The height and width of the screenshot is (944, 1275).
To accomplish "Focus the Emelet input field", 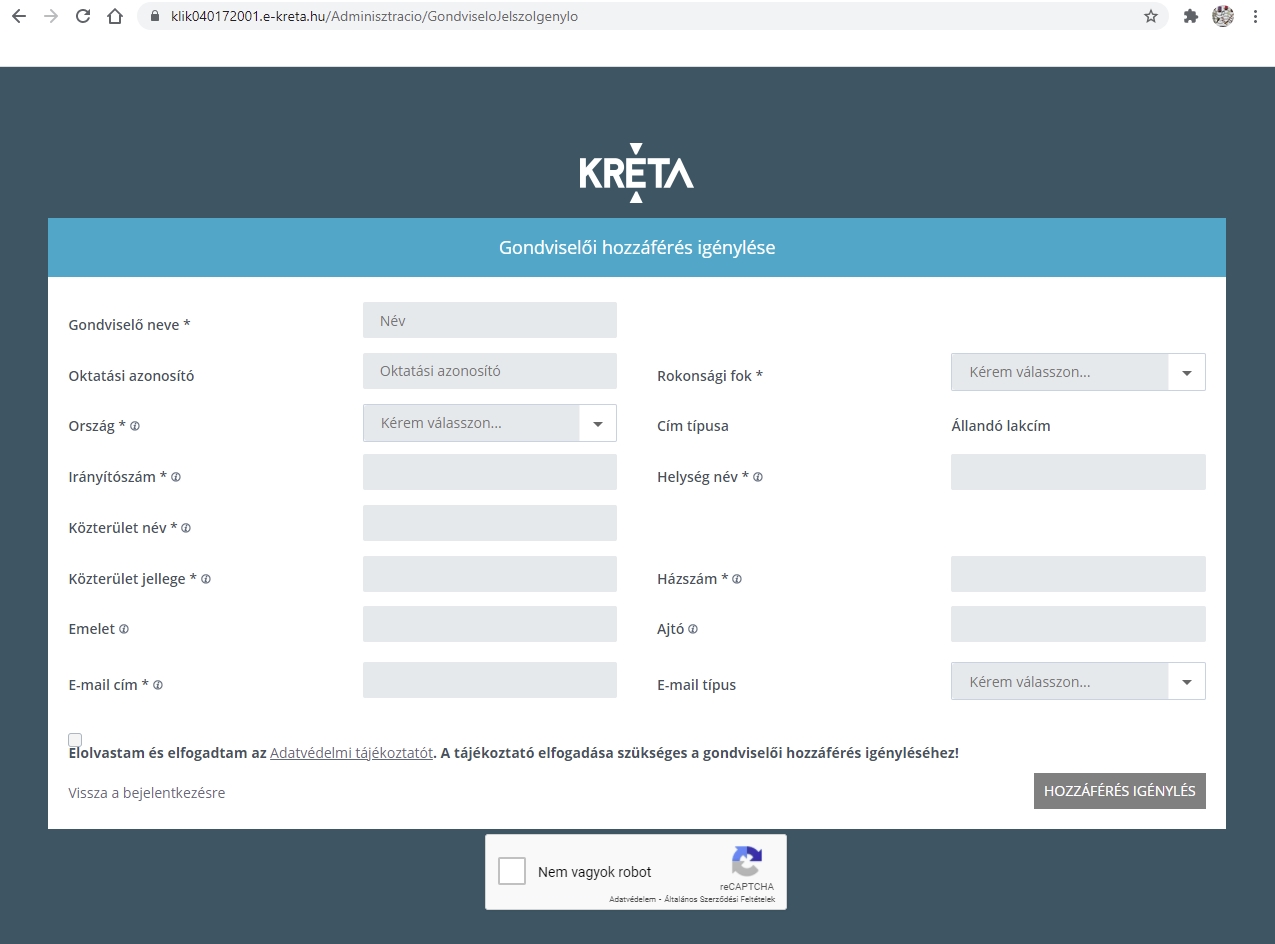I will coord(490,624).
